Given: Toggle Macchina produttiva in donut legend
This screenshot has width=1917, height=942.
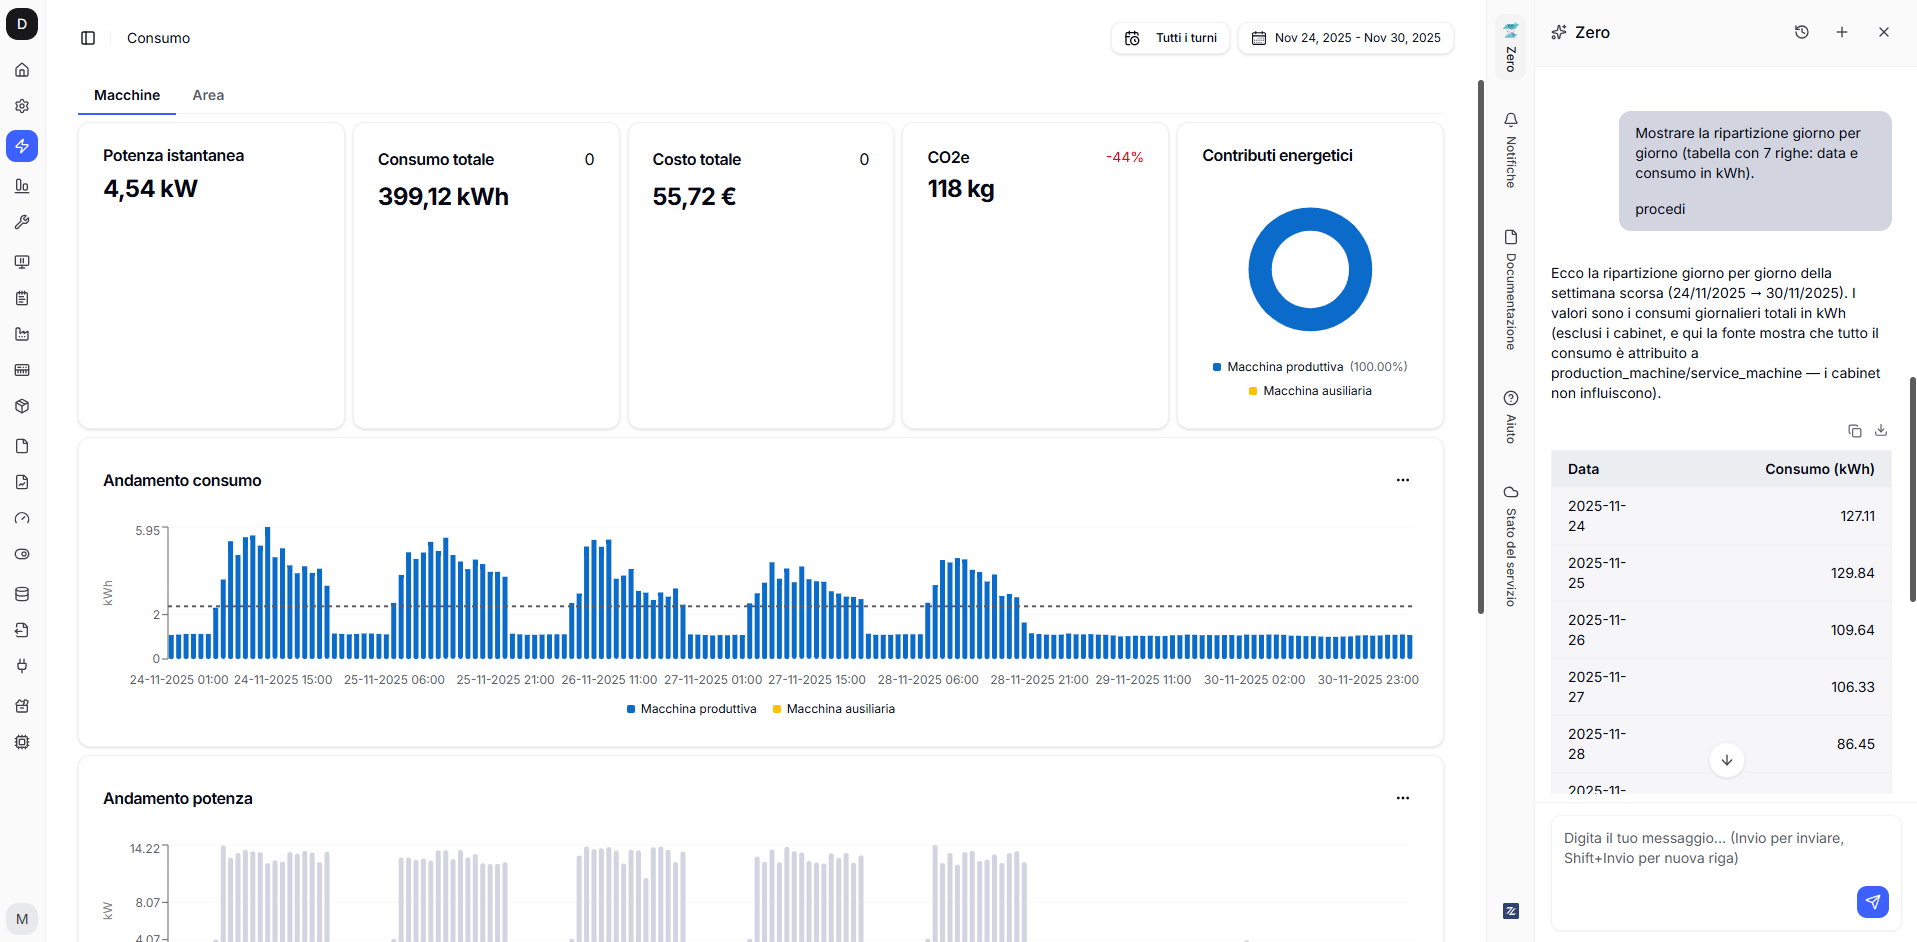Looking at the screenshot, I should pyautogui.click(x=1310, y=367).
